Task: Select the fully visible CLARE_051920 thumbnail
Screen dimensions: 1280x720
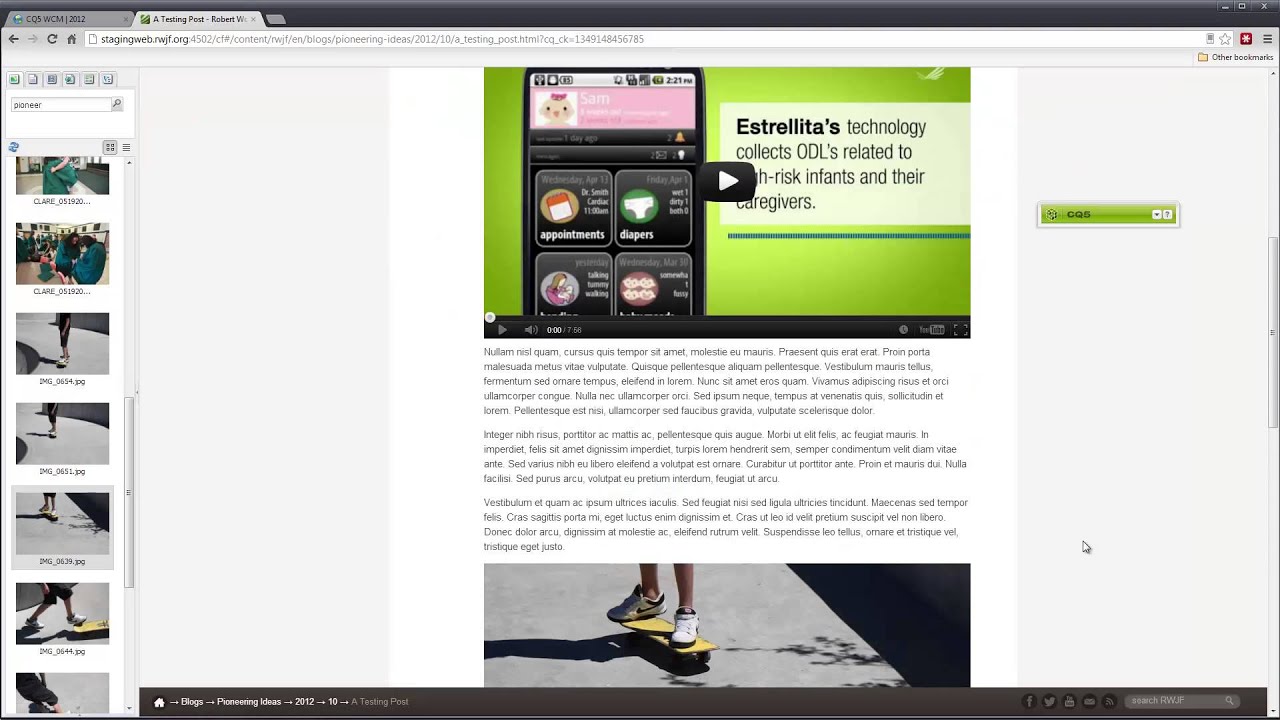Action: 62,253
